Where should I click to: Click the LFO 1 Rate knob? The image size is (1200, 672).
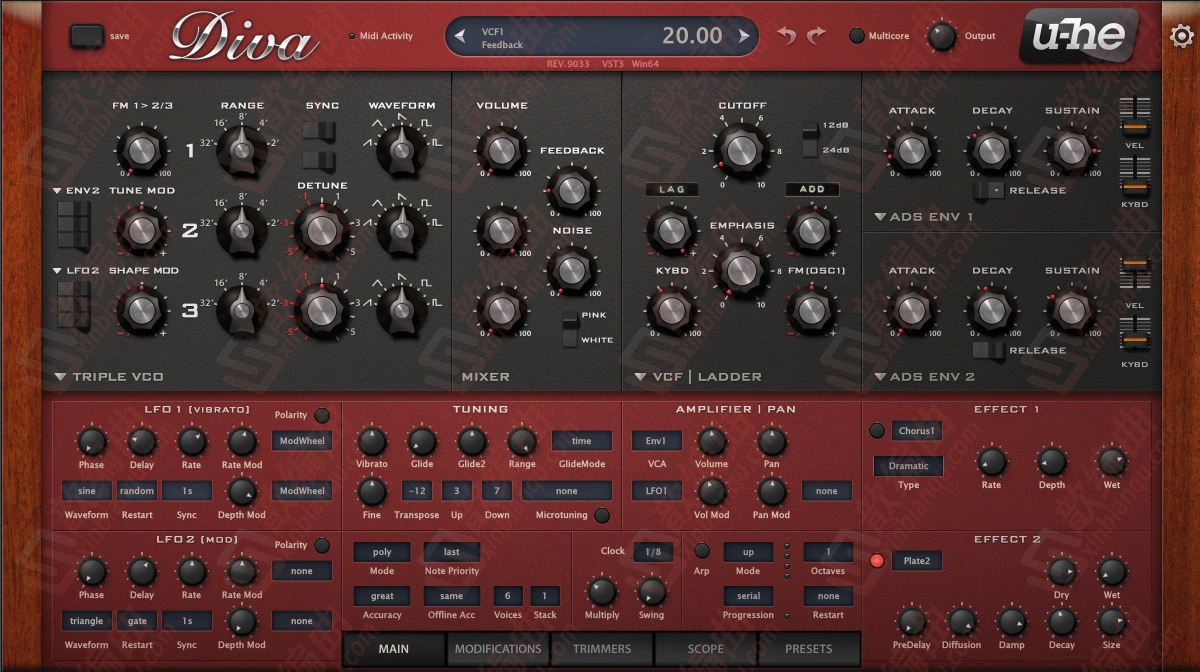click(x=191, y=441)
